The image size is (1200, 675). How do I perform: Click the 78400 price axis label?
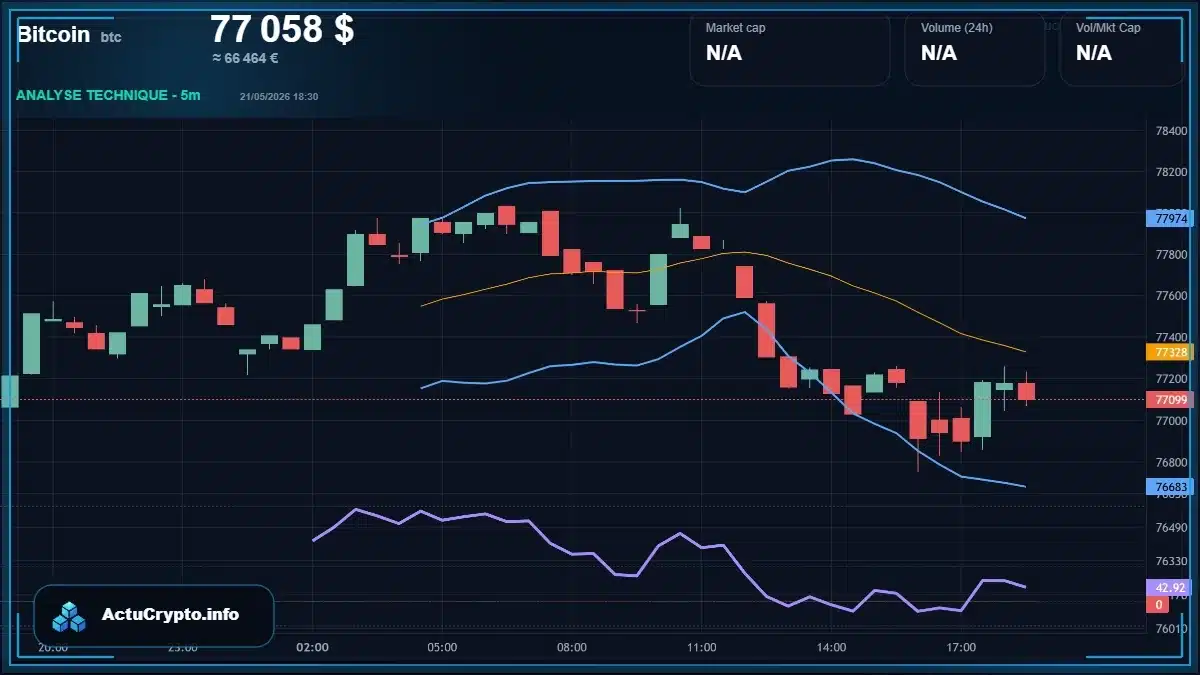pyautogui.click(x=1171, y=131)
